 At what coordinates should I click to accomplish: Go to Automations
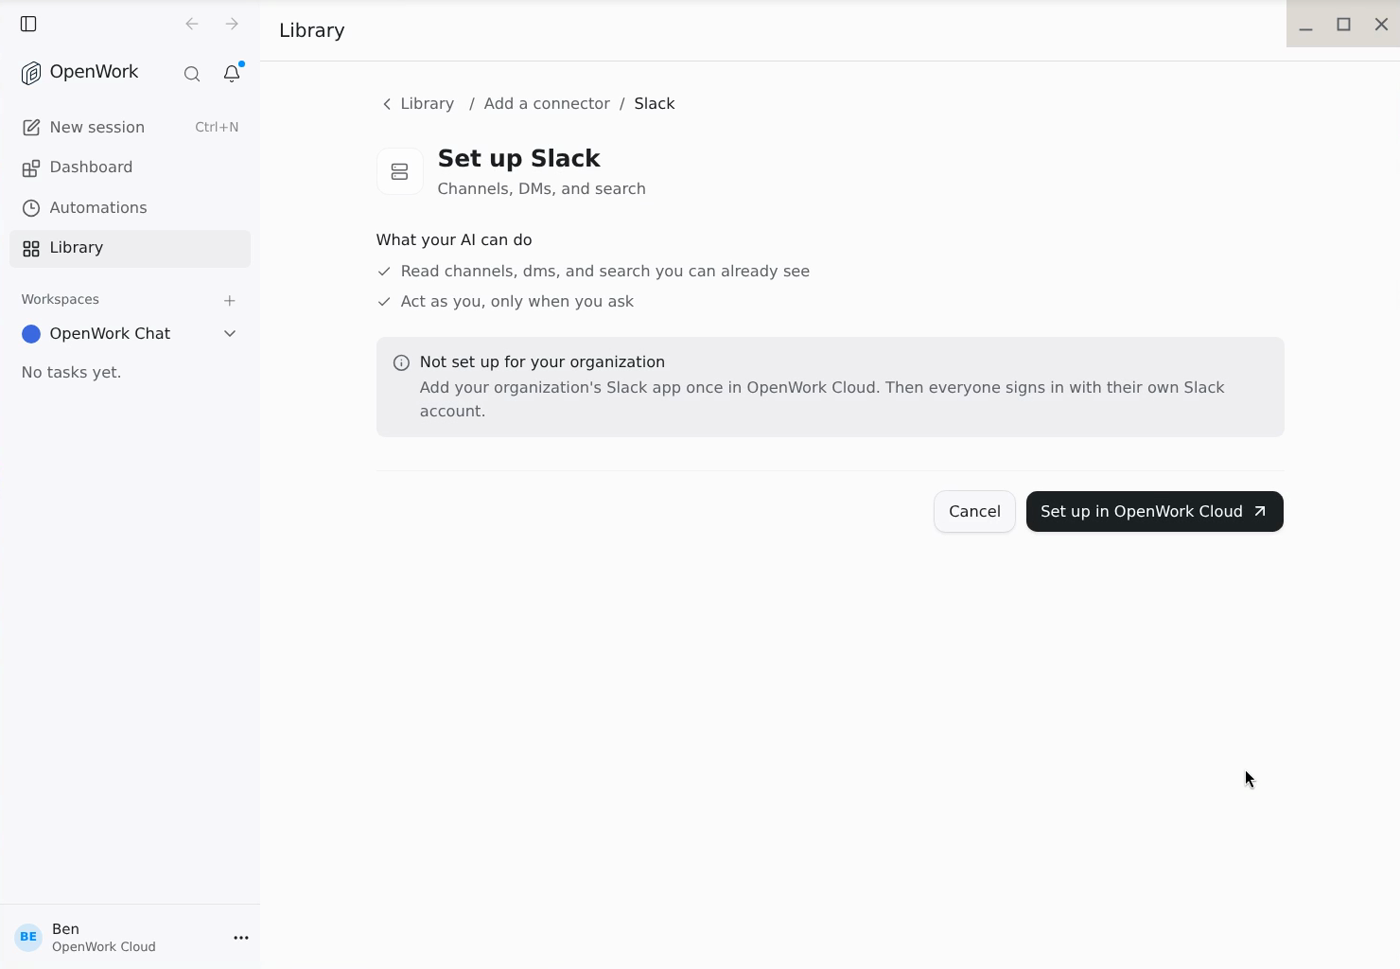(x=130, y=208)
